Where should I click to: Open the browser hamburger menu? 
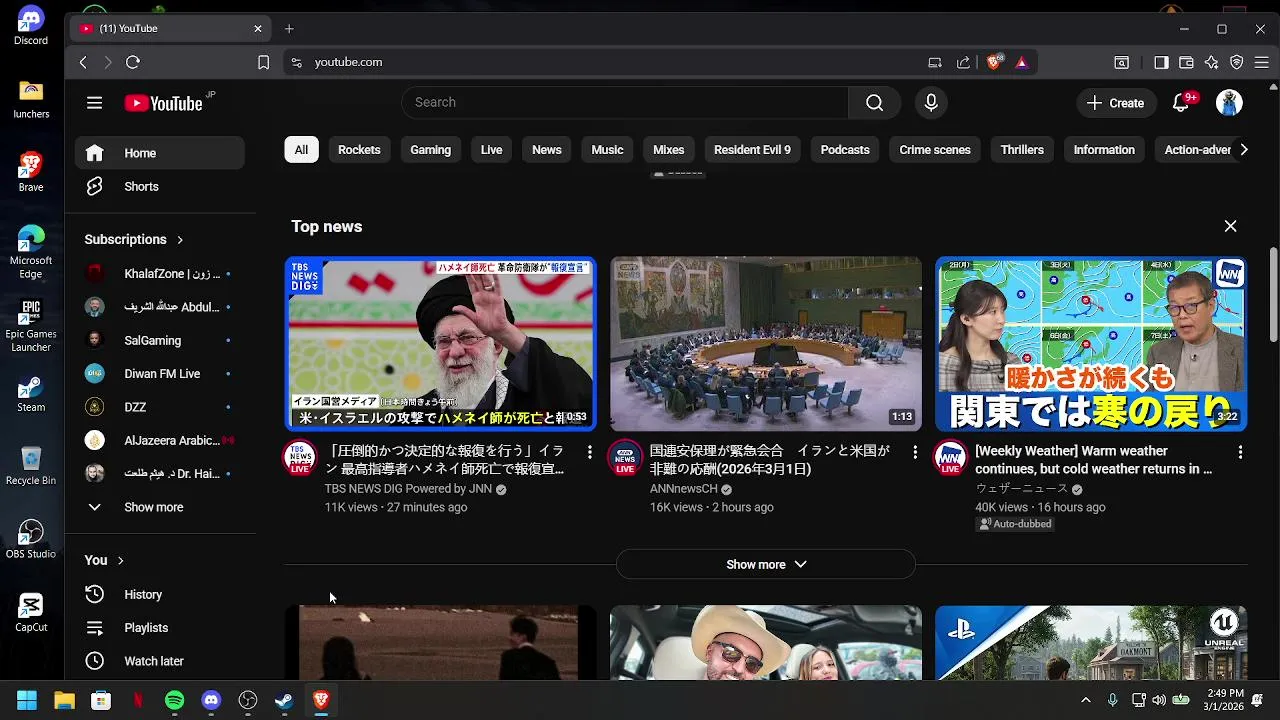pyautogui.click(x=1262, y=62)
